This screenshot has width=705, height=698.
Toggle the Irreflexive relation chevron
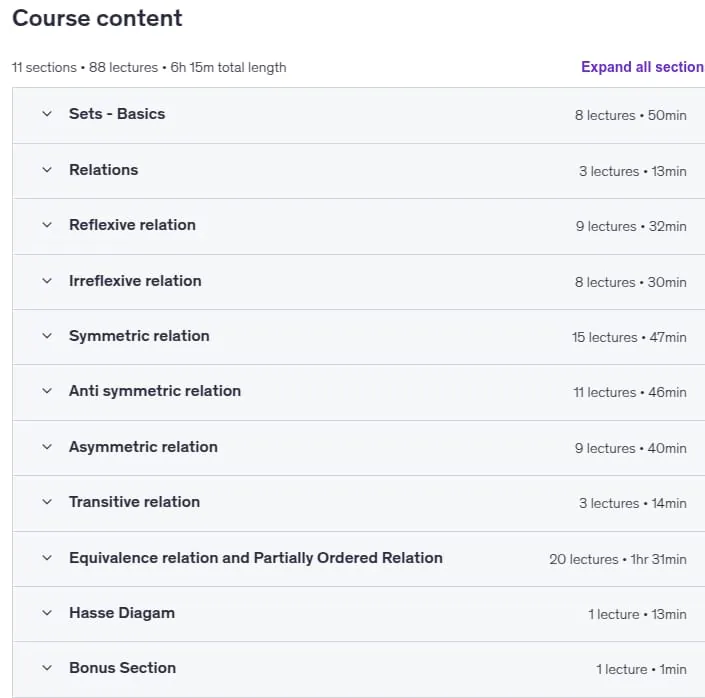coord(47,281)
